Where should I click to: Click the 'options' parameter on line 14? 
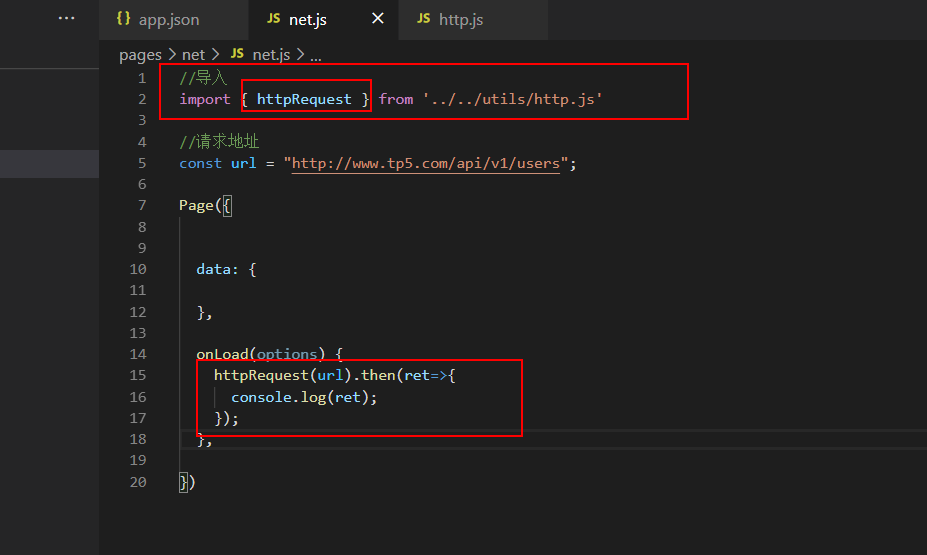click(x=287, y=354)
